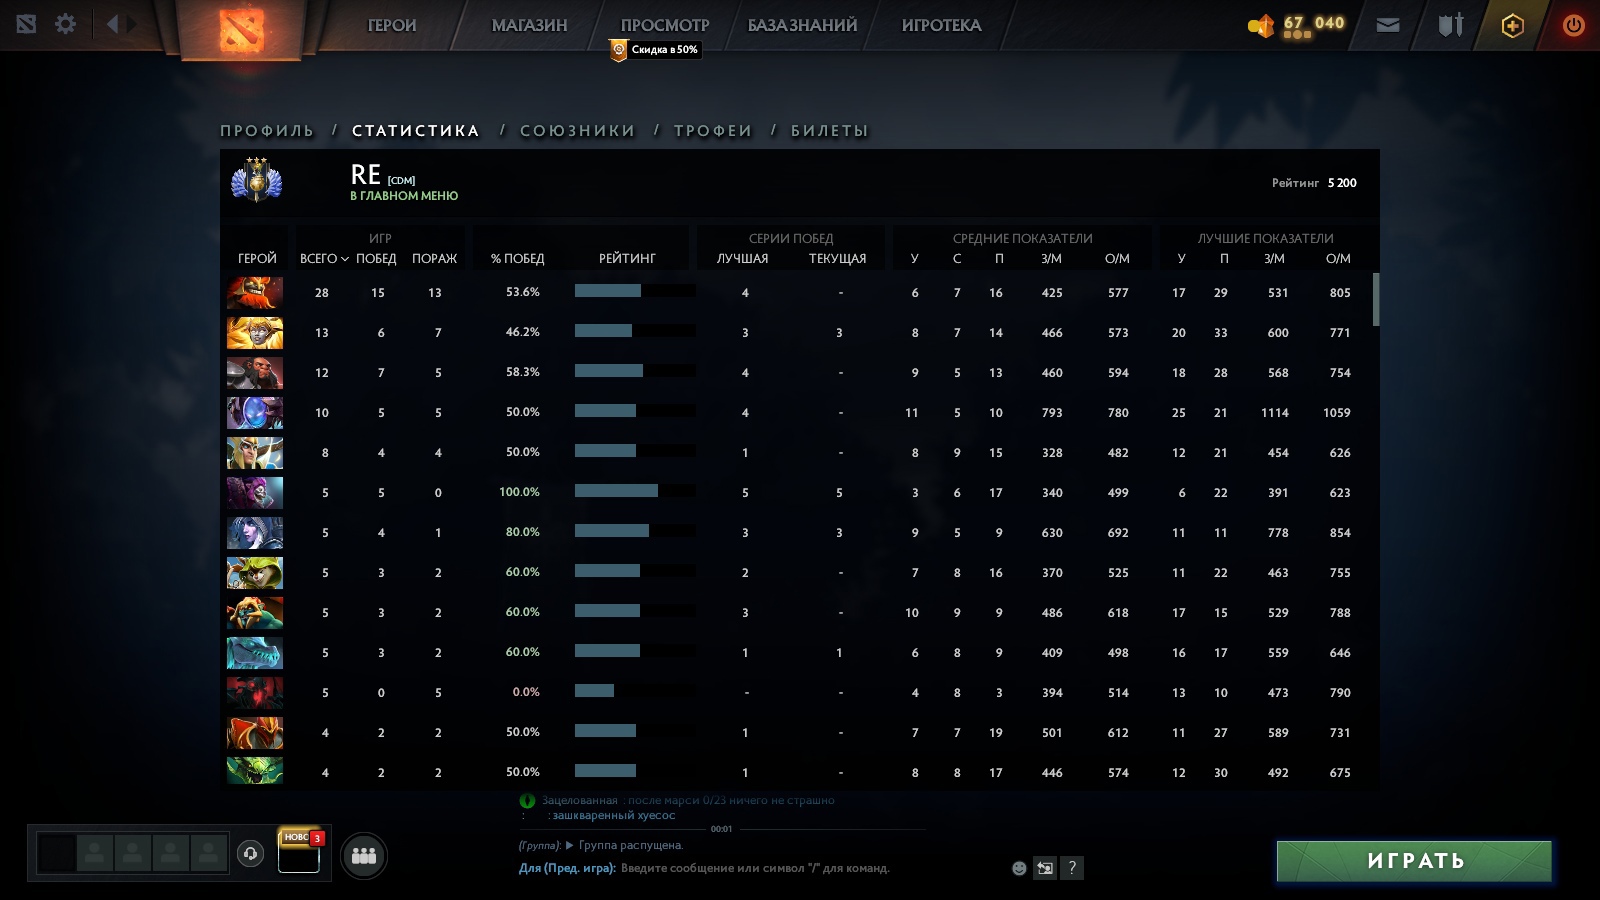Open the mail envelope icon

point(1388,25)
